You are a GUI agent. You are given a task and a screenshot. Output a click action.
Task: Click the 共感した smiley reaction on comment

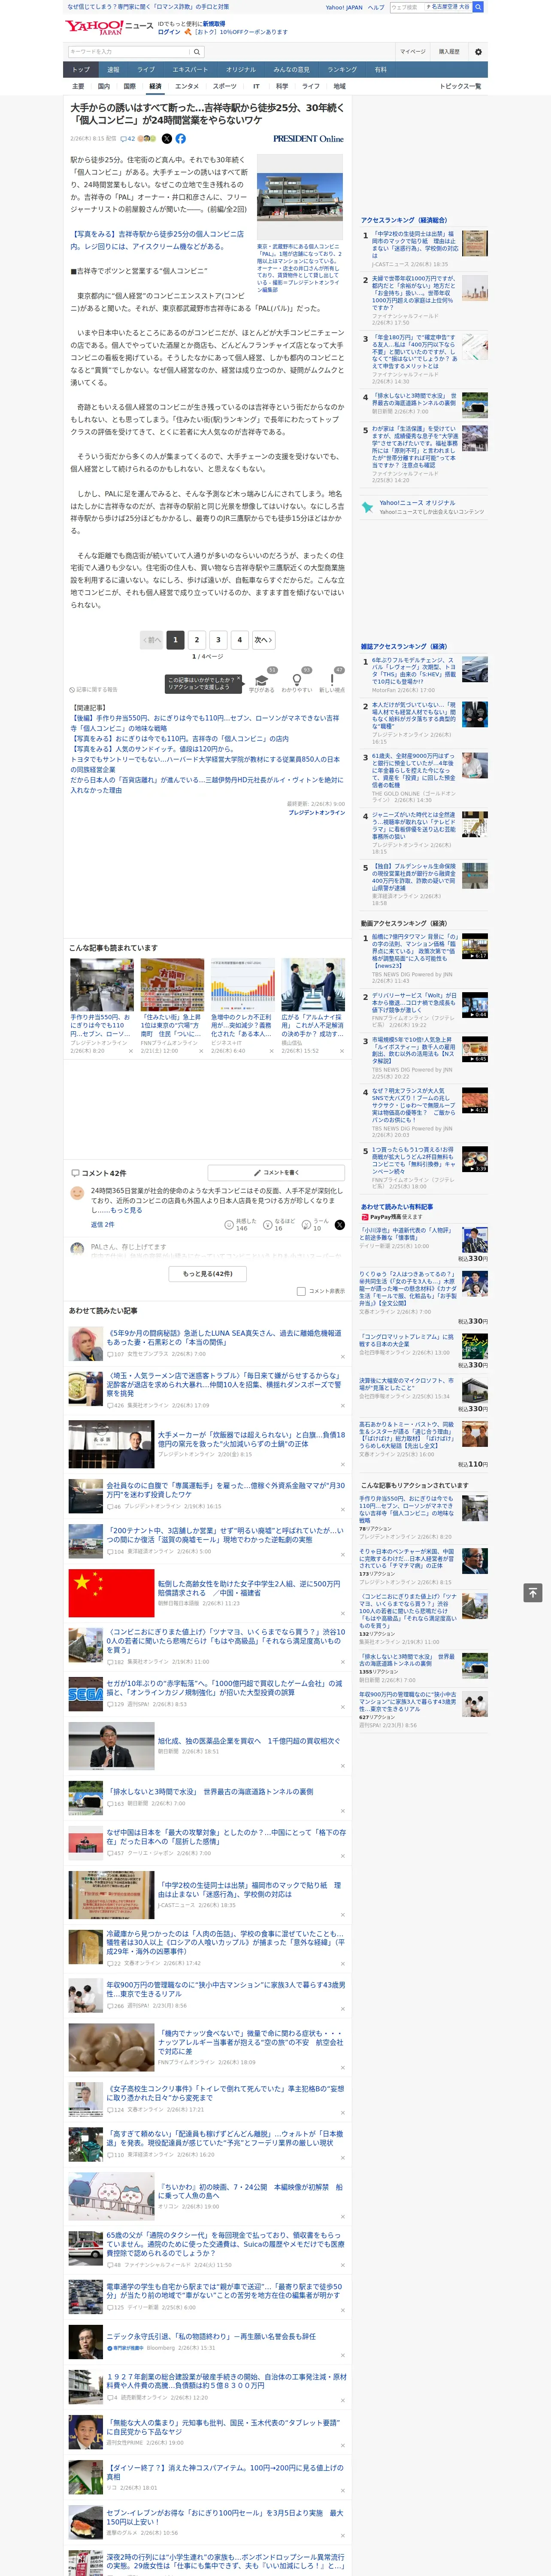click(241, 1224)
